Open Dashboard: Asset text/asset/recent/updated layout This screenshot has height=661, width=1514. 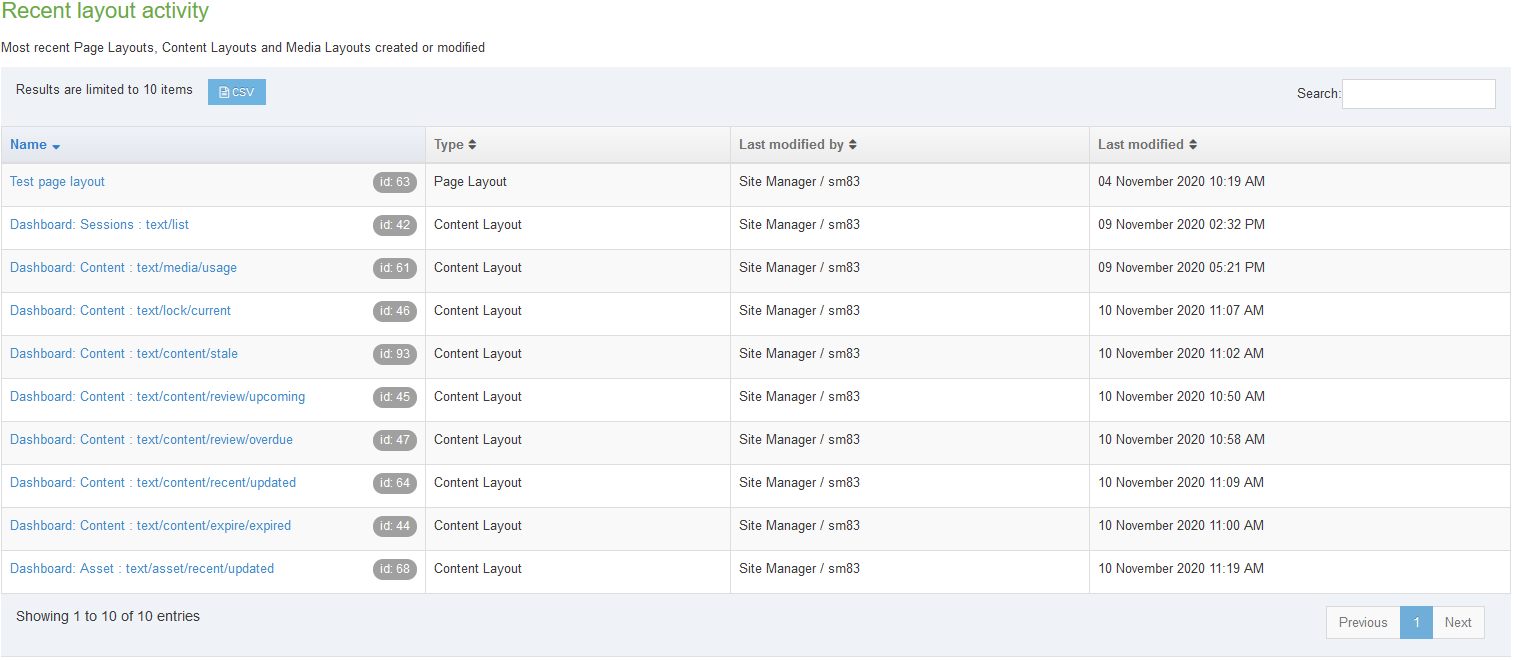tap(142, 569)
